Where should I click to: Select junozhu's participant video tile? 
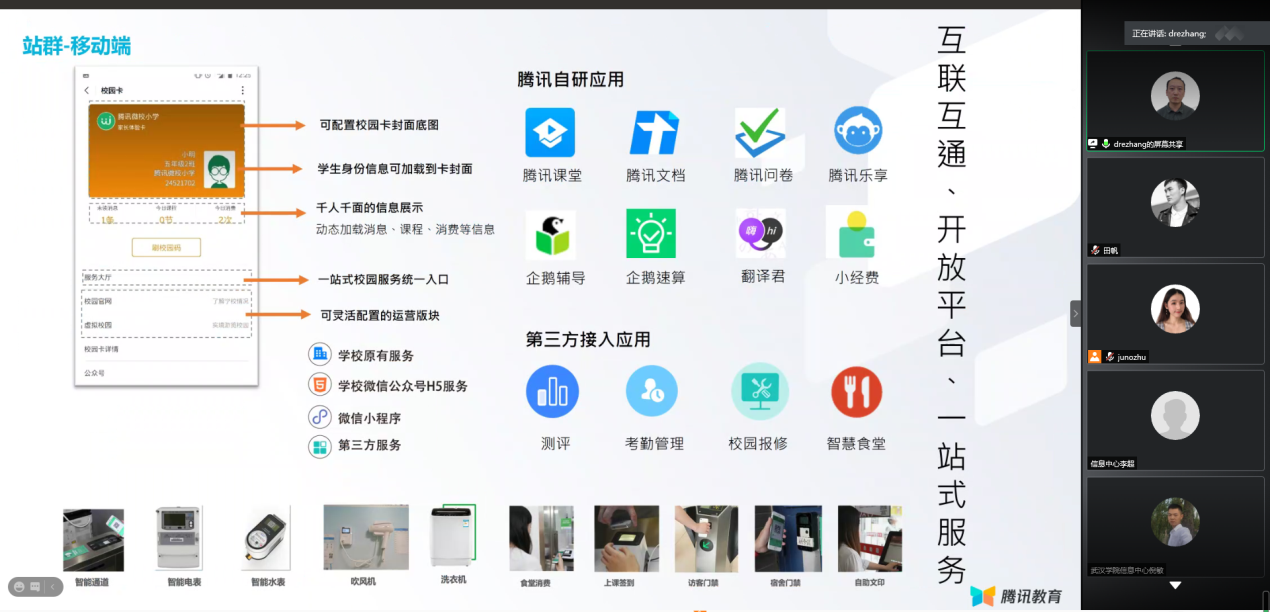coord(1175,313)
